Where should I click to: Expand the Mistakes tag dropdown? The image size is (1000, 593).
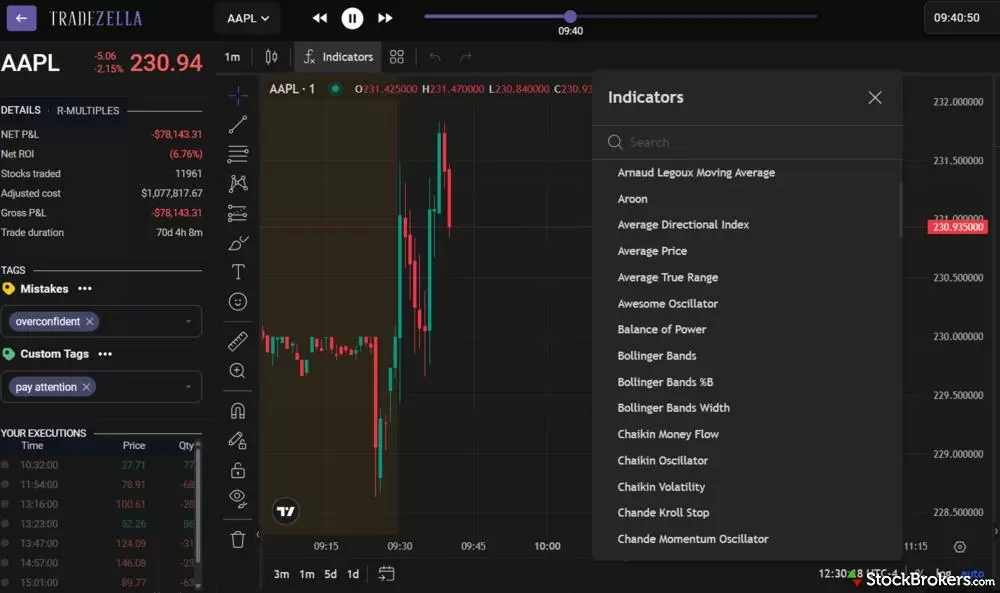[x=189, y=322]
